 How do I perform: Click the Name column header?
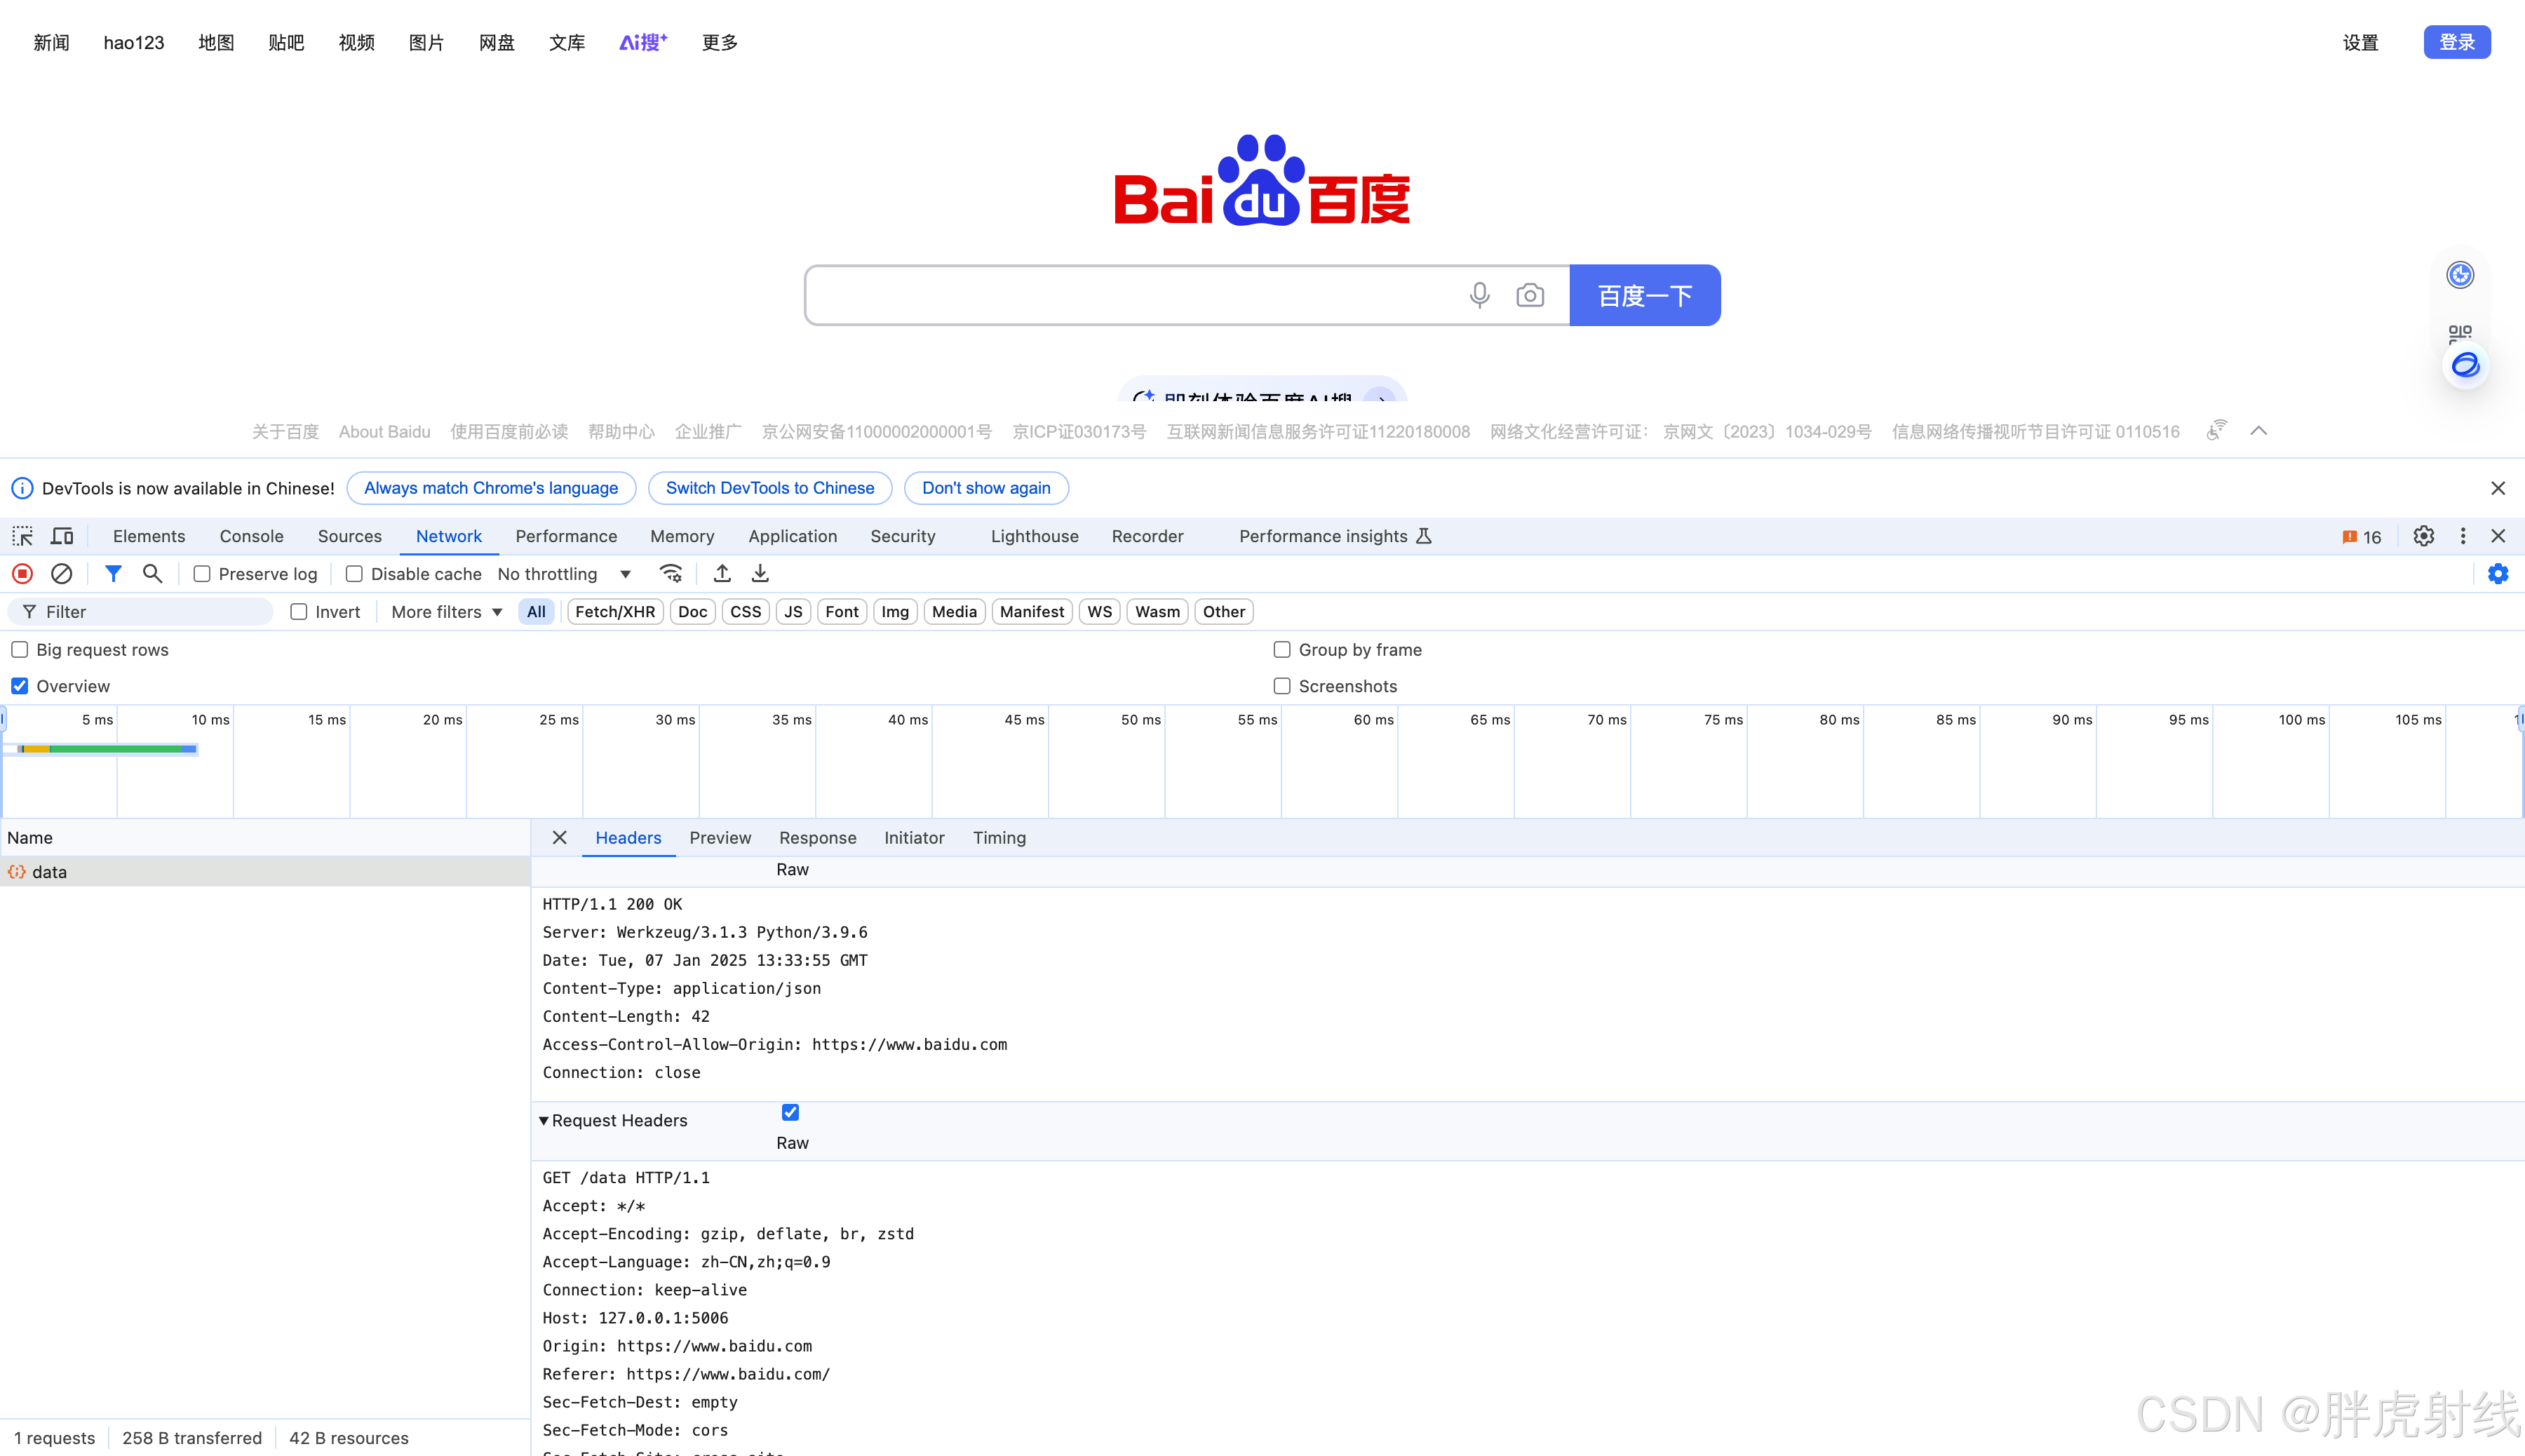coord(264,838)
